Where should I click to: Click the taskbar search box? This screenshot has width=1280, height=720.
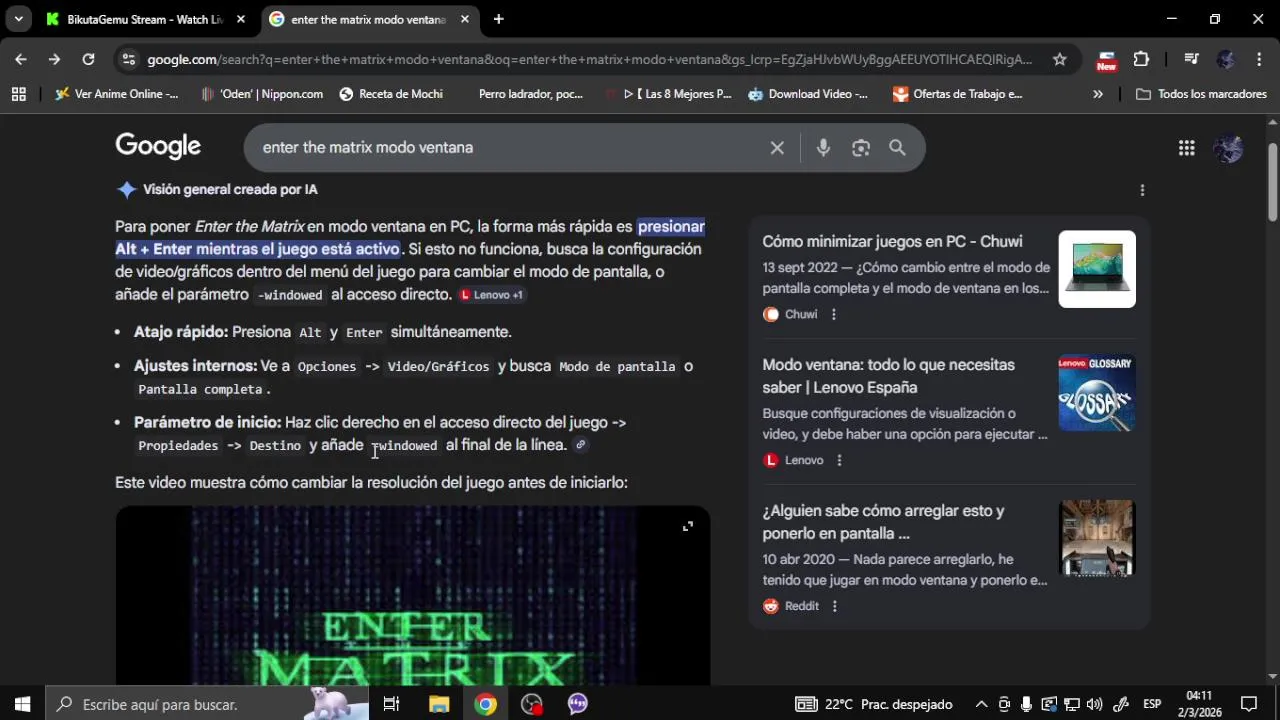pos(207,704)
